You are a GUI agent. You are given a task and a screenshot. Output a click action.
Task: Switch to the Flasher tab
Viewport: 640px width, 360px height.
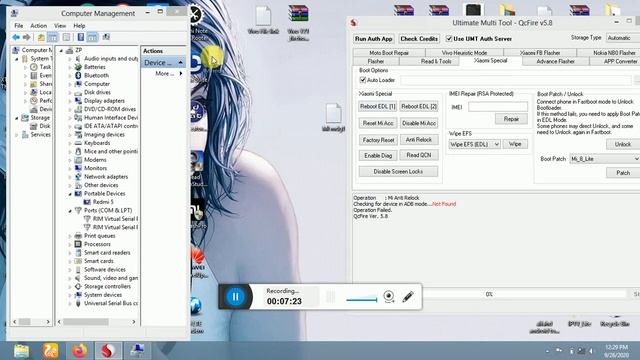pyautogui.click(x=376, y=61)
